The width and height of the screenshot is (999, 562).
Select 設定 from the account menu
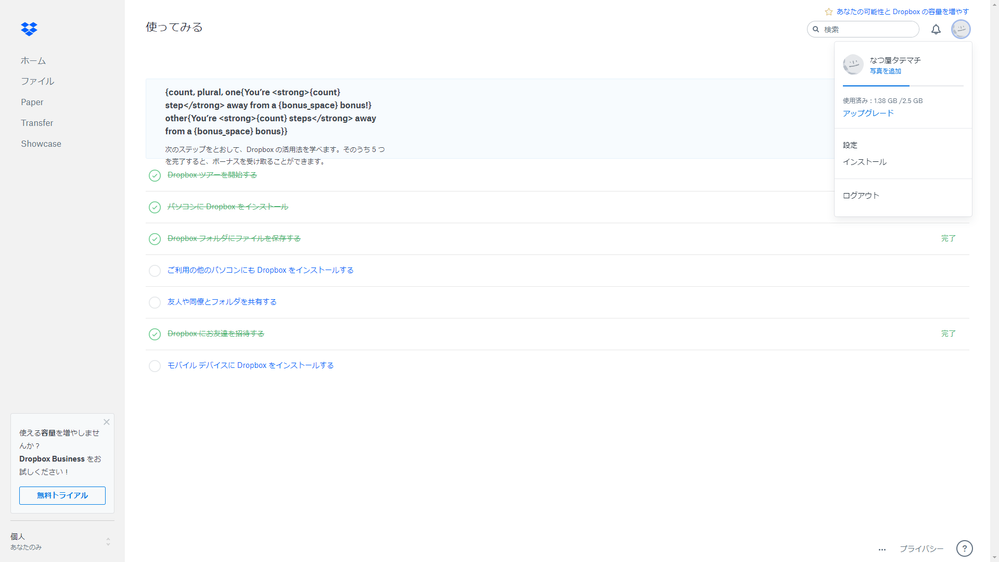[850, 145]
